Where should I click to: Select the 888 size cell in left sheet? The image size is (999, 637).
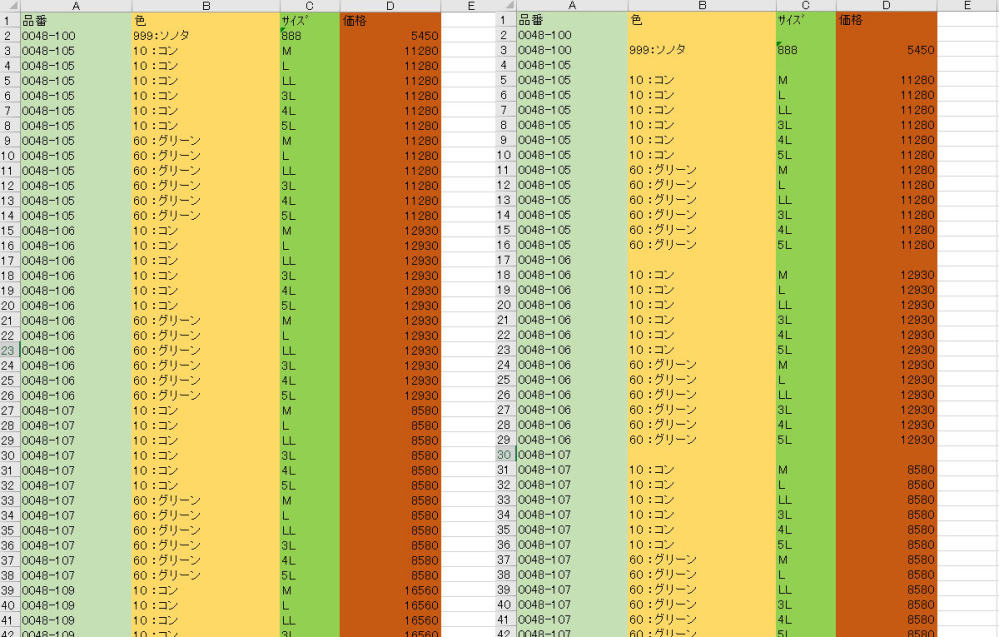click(x=309, y=35)
